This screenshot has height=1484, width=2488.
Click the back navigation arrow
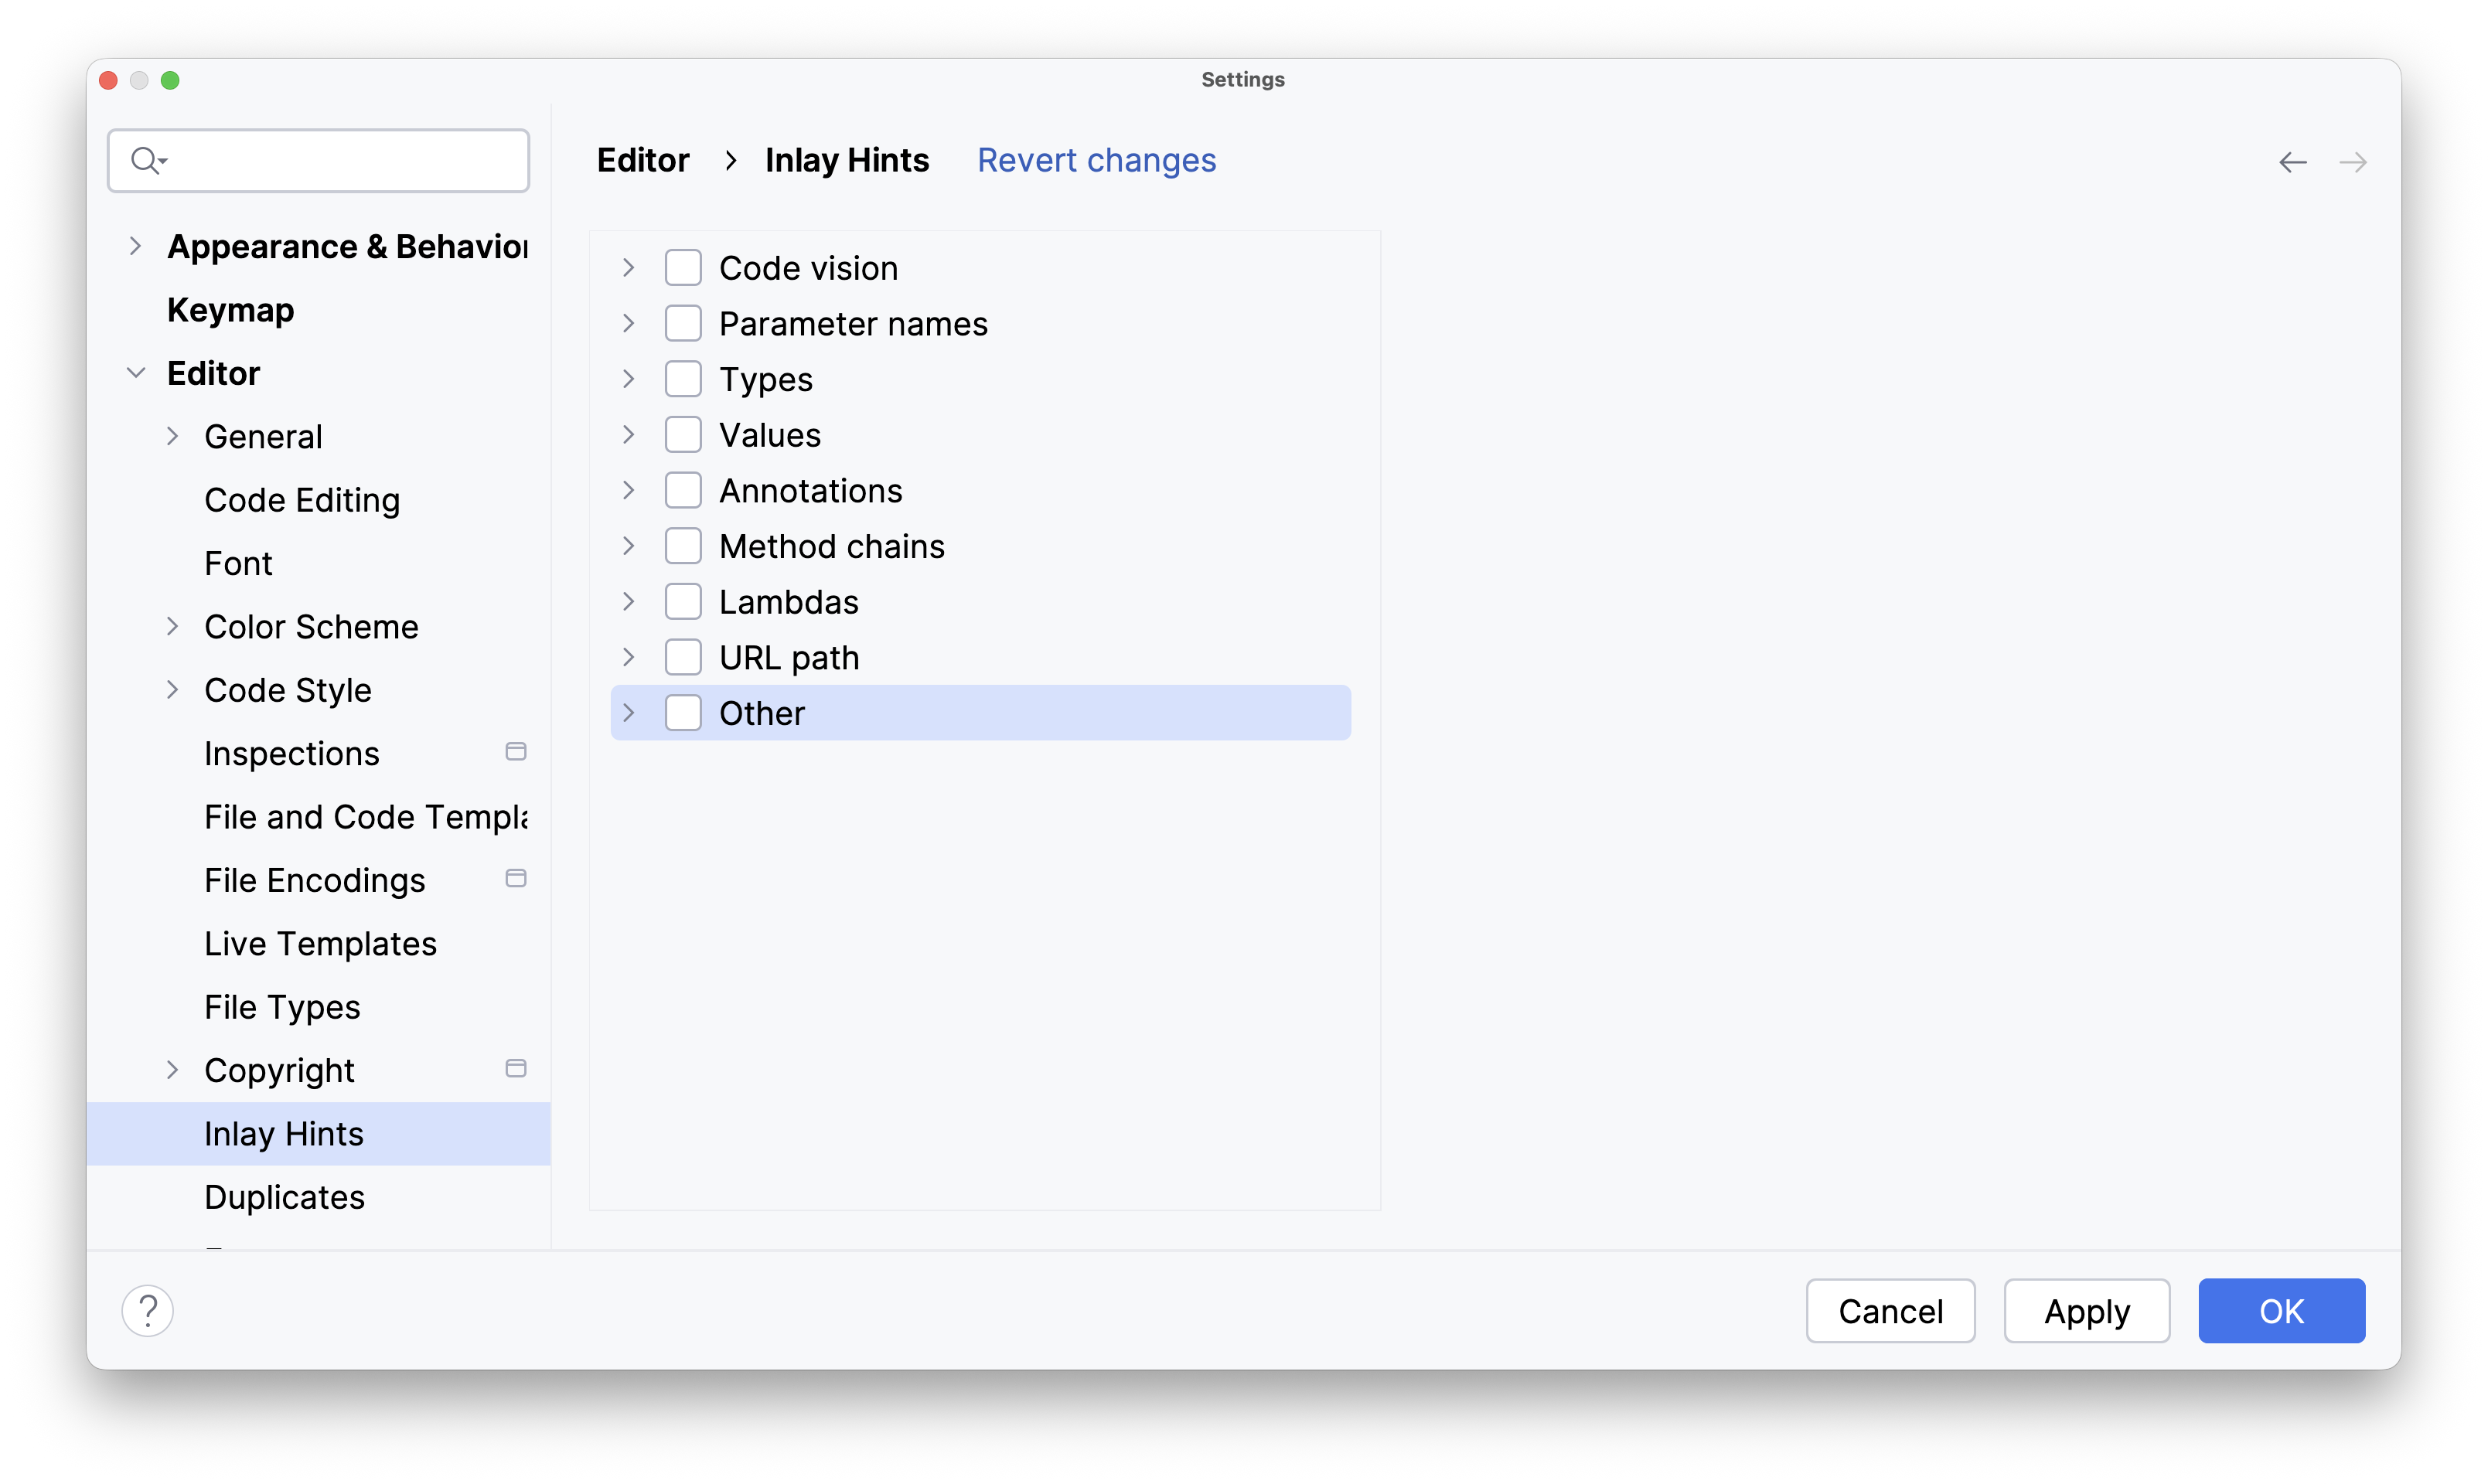tap(2292, 162)
